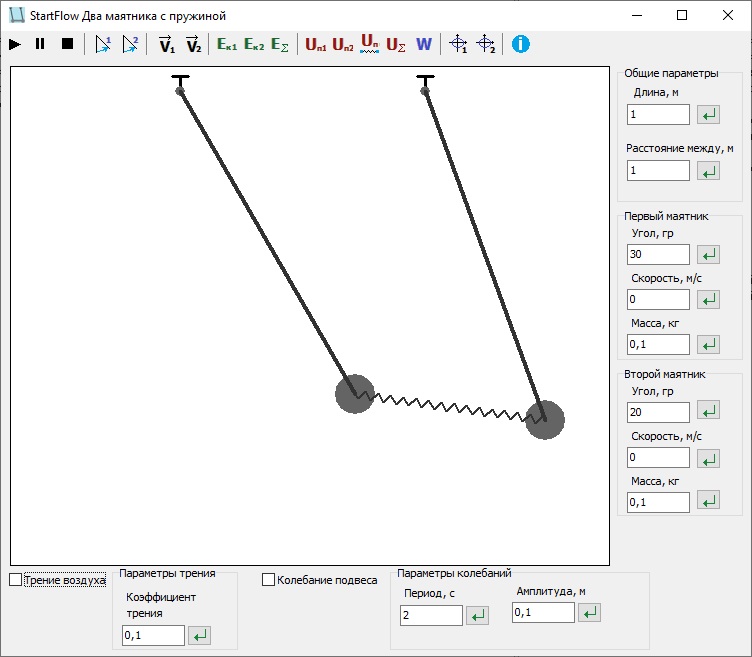Enable the Трение воздуха checkbox
This screenshot has width=752, height=657.
click(15, 580)
